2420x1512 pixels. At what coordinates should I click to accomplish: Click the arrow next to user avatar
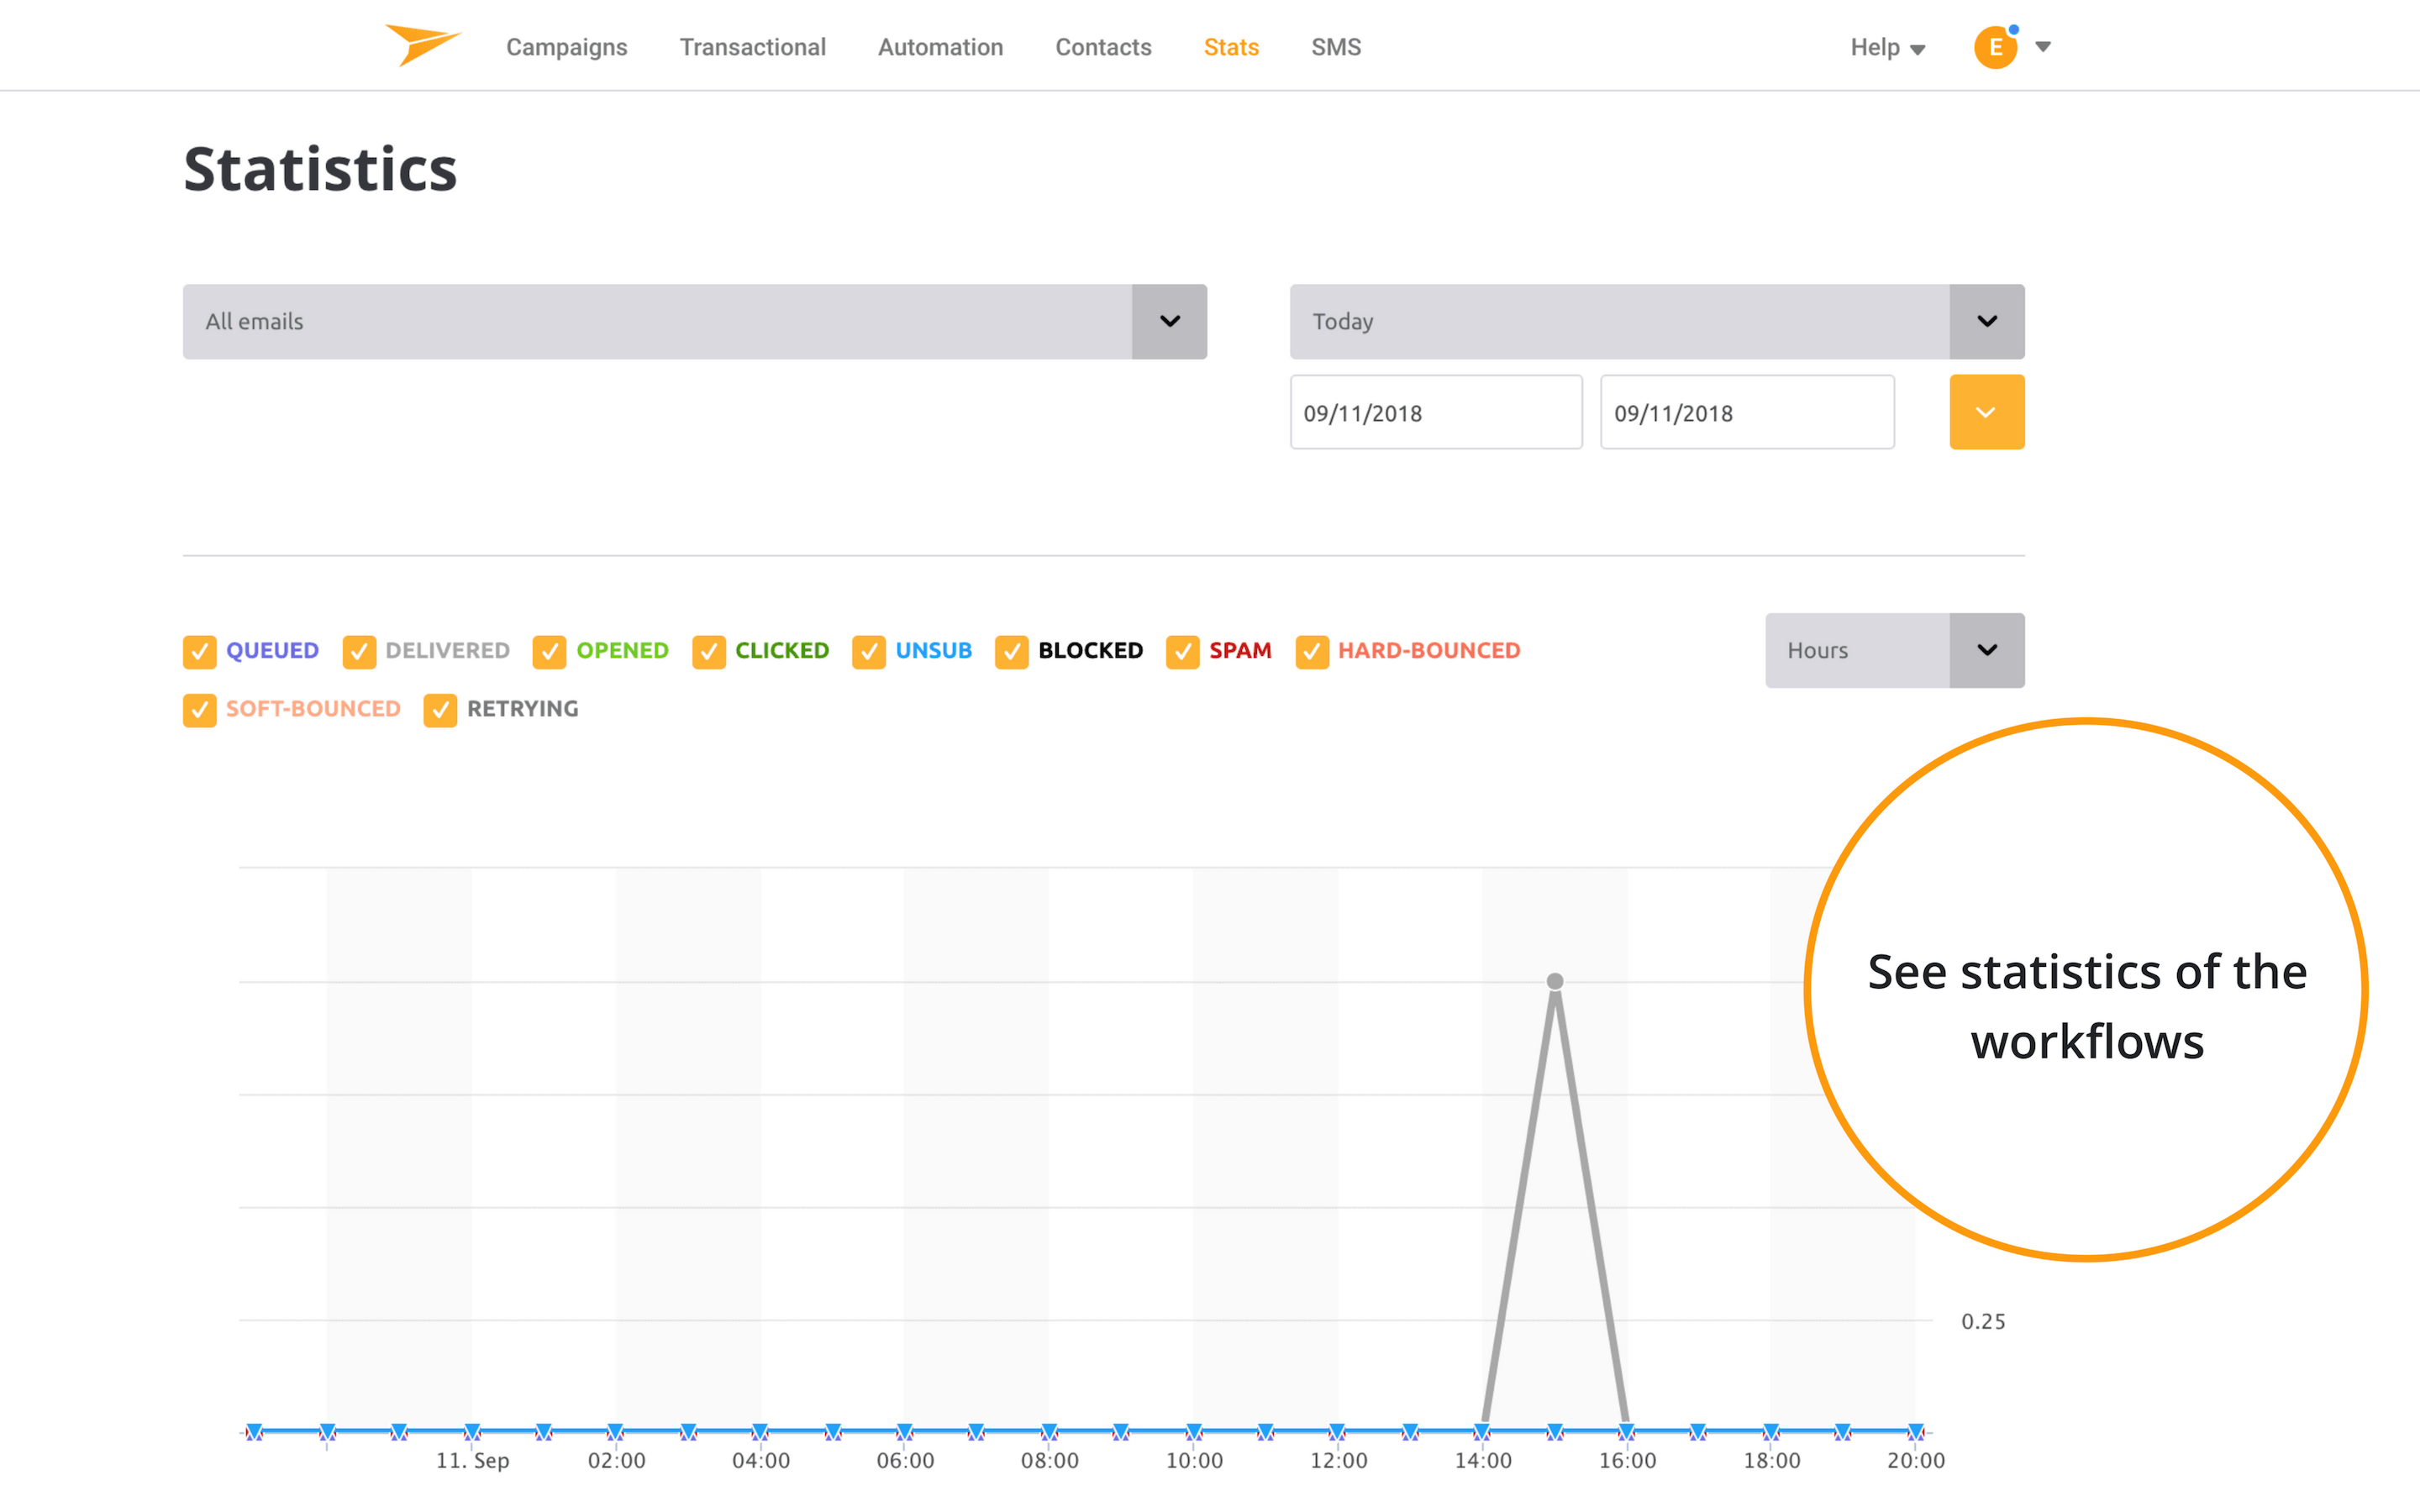pos(2043,47)
